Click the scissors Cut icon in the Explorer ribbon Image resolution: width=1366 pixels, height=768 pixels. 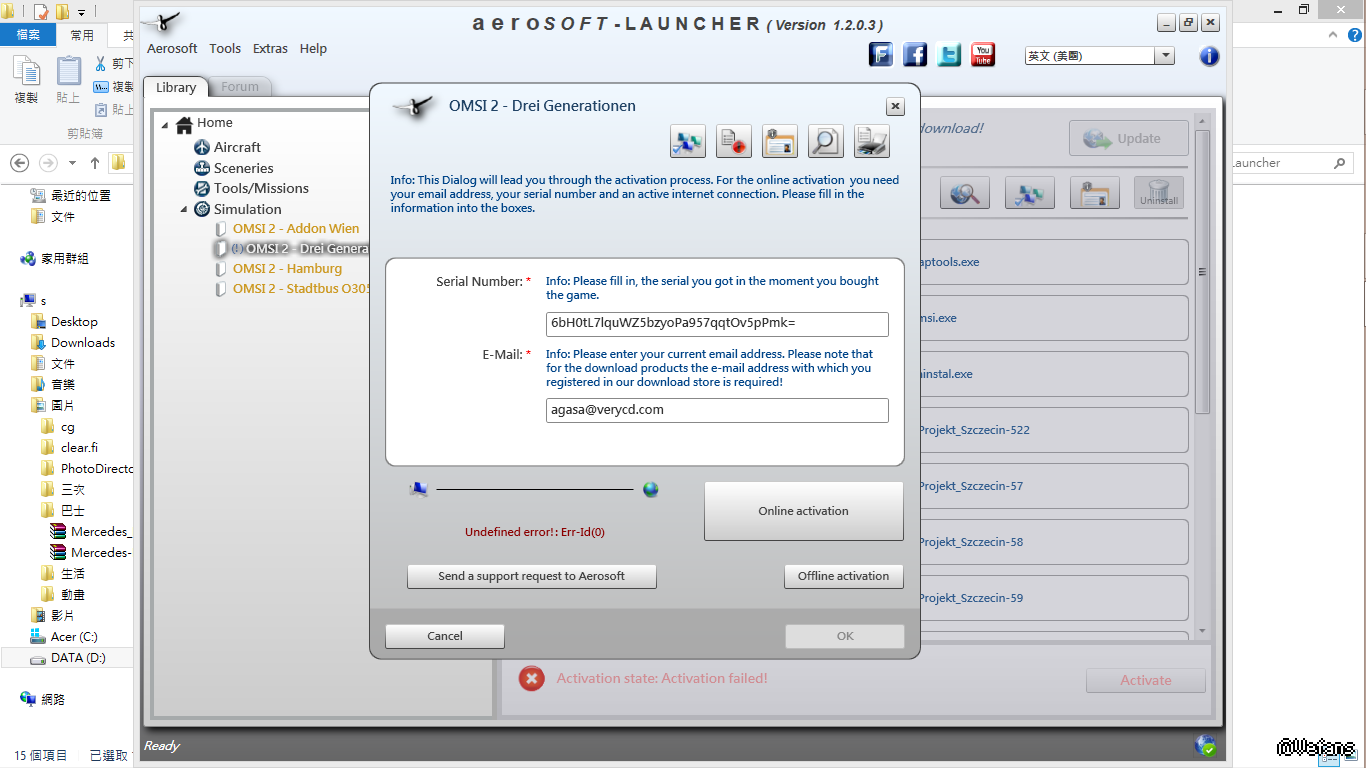pos(100,63)
